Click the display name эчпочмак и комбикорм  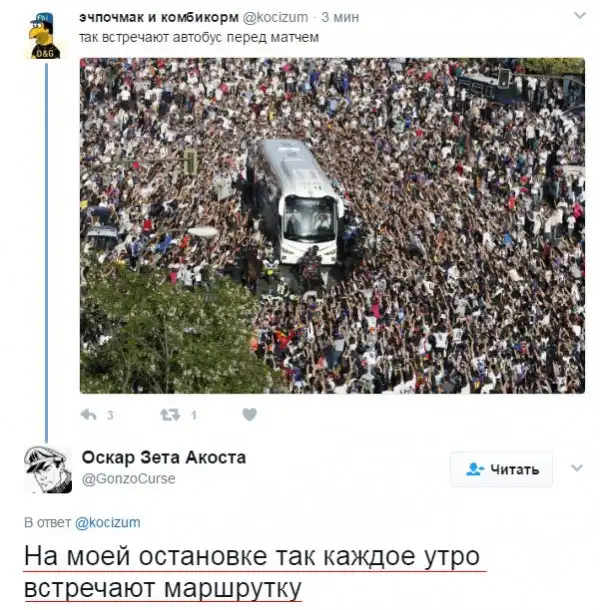pyautogui.click(x=159, y=17)
